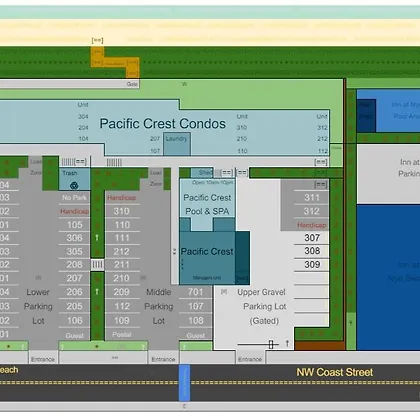Select parking space 105
The image size is (420, 420).
pos(75,225)
